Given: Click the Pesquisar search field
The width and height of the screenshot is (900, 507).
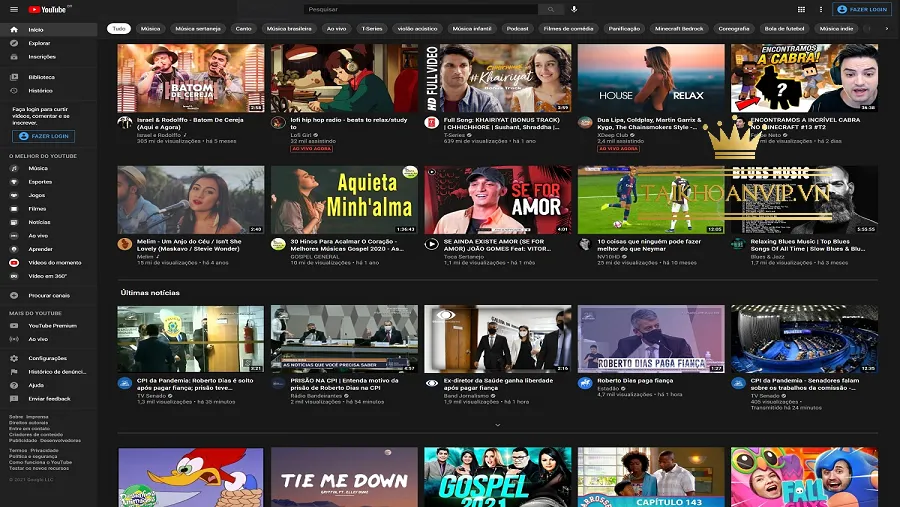Looking at the screenshot, I should pyautogui.click(x=421, y=9).
